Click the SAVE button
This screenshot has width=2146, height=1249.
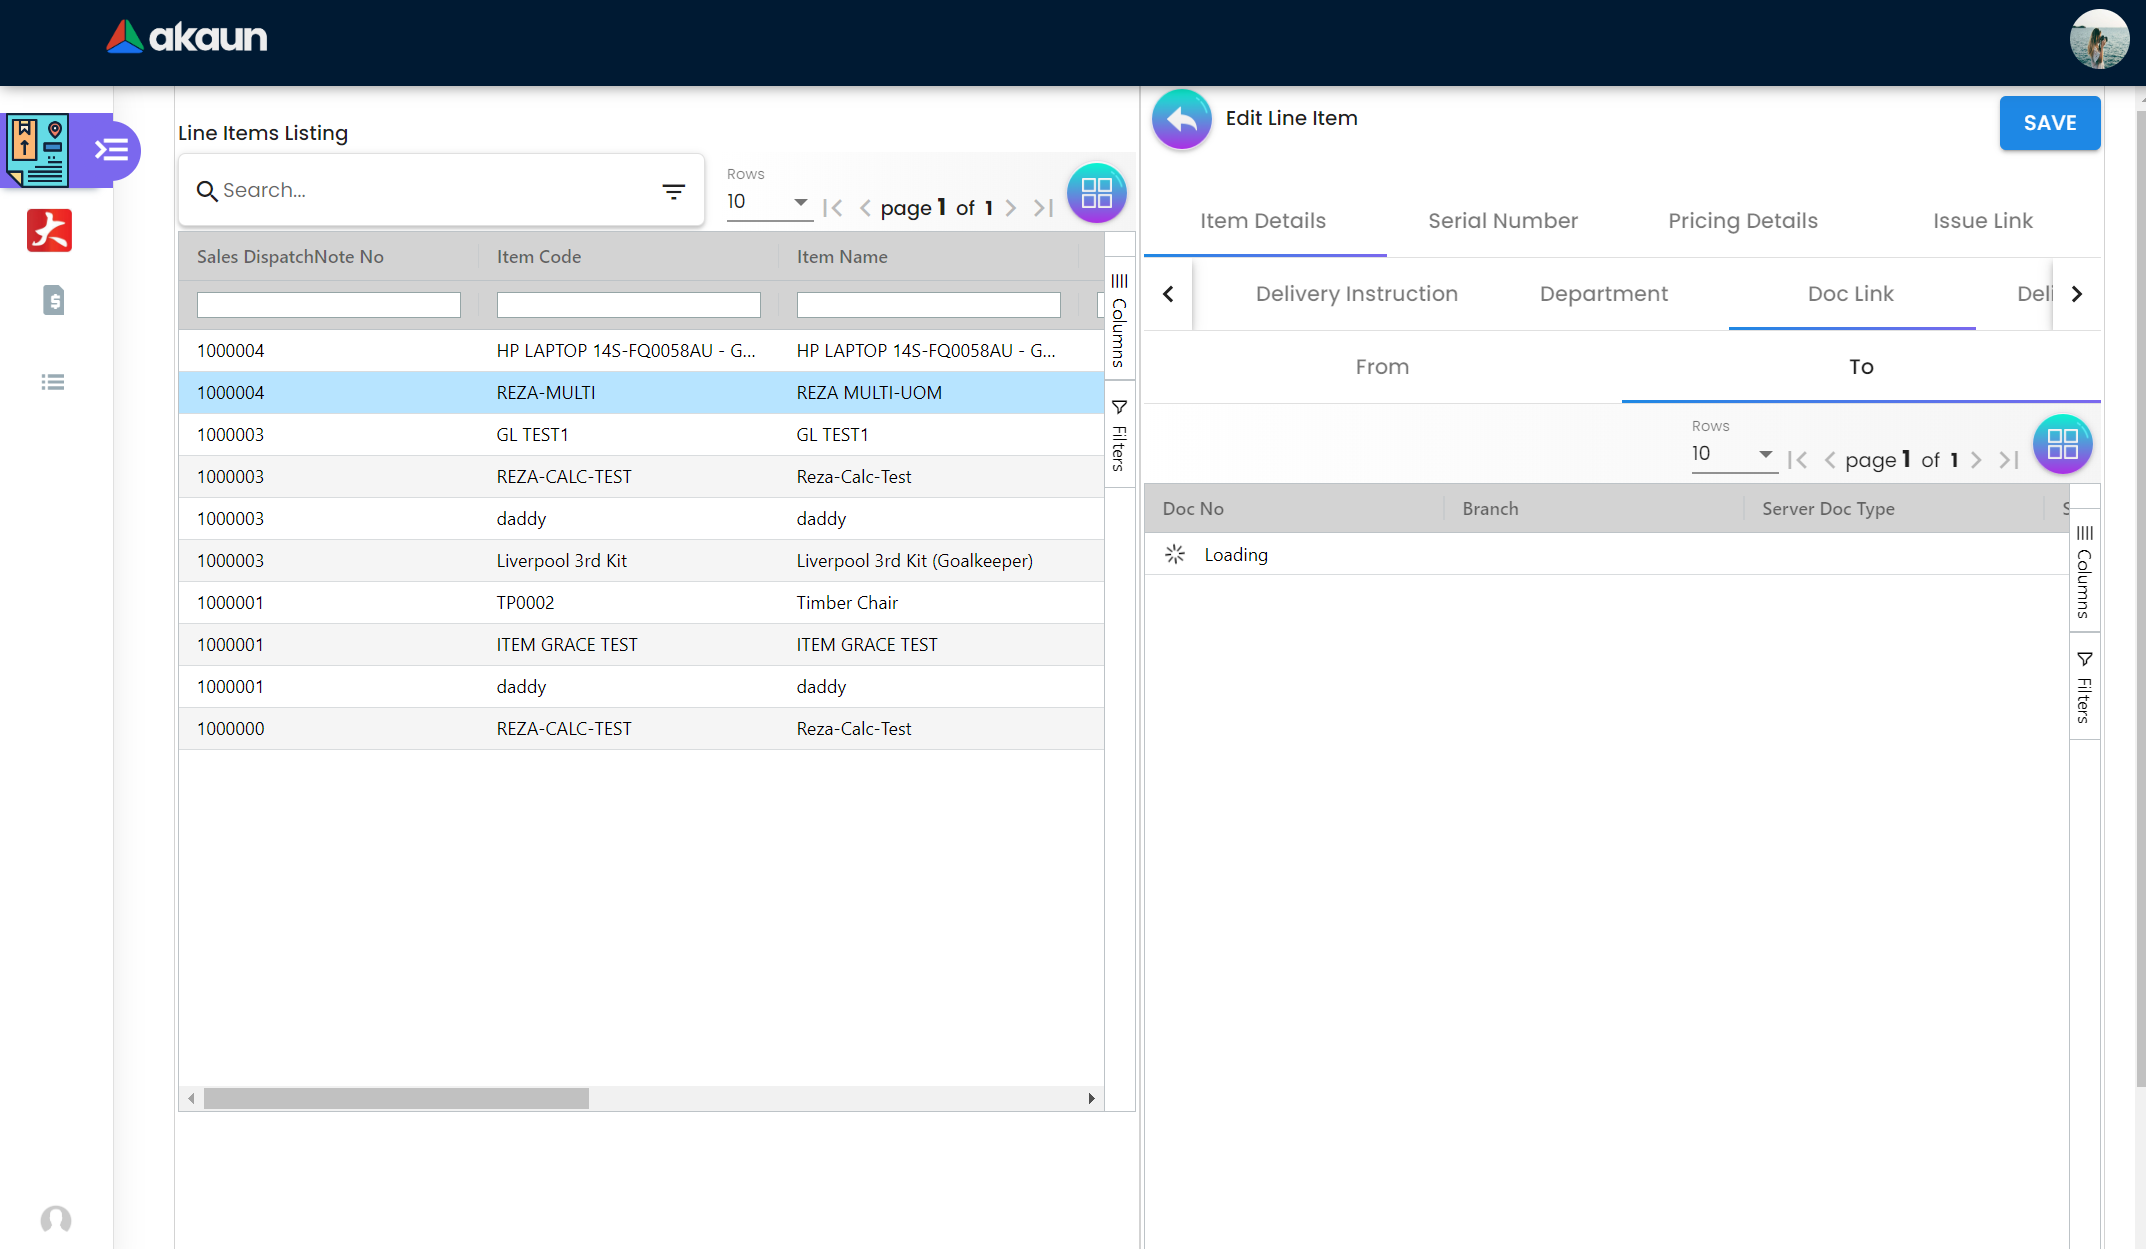tap(2049, 123)
